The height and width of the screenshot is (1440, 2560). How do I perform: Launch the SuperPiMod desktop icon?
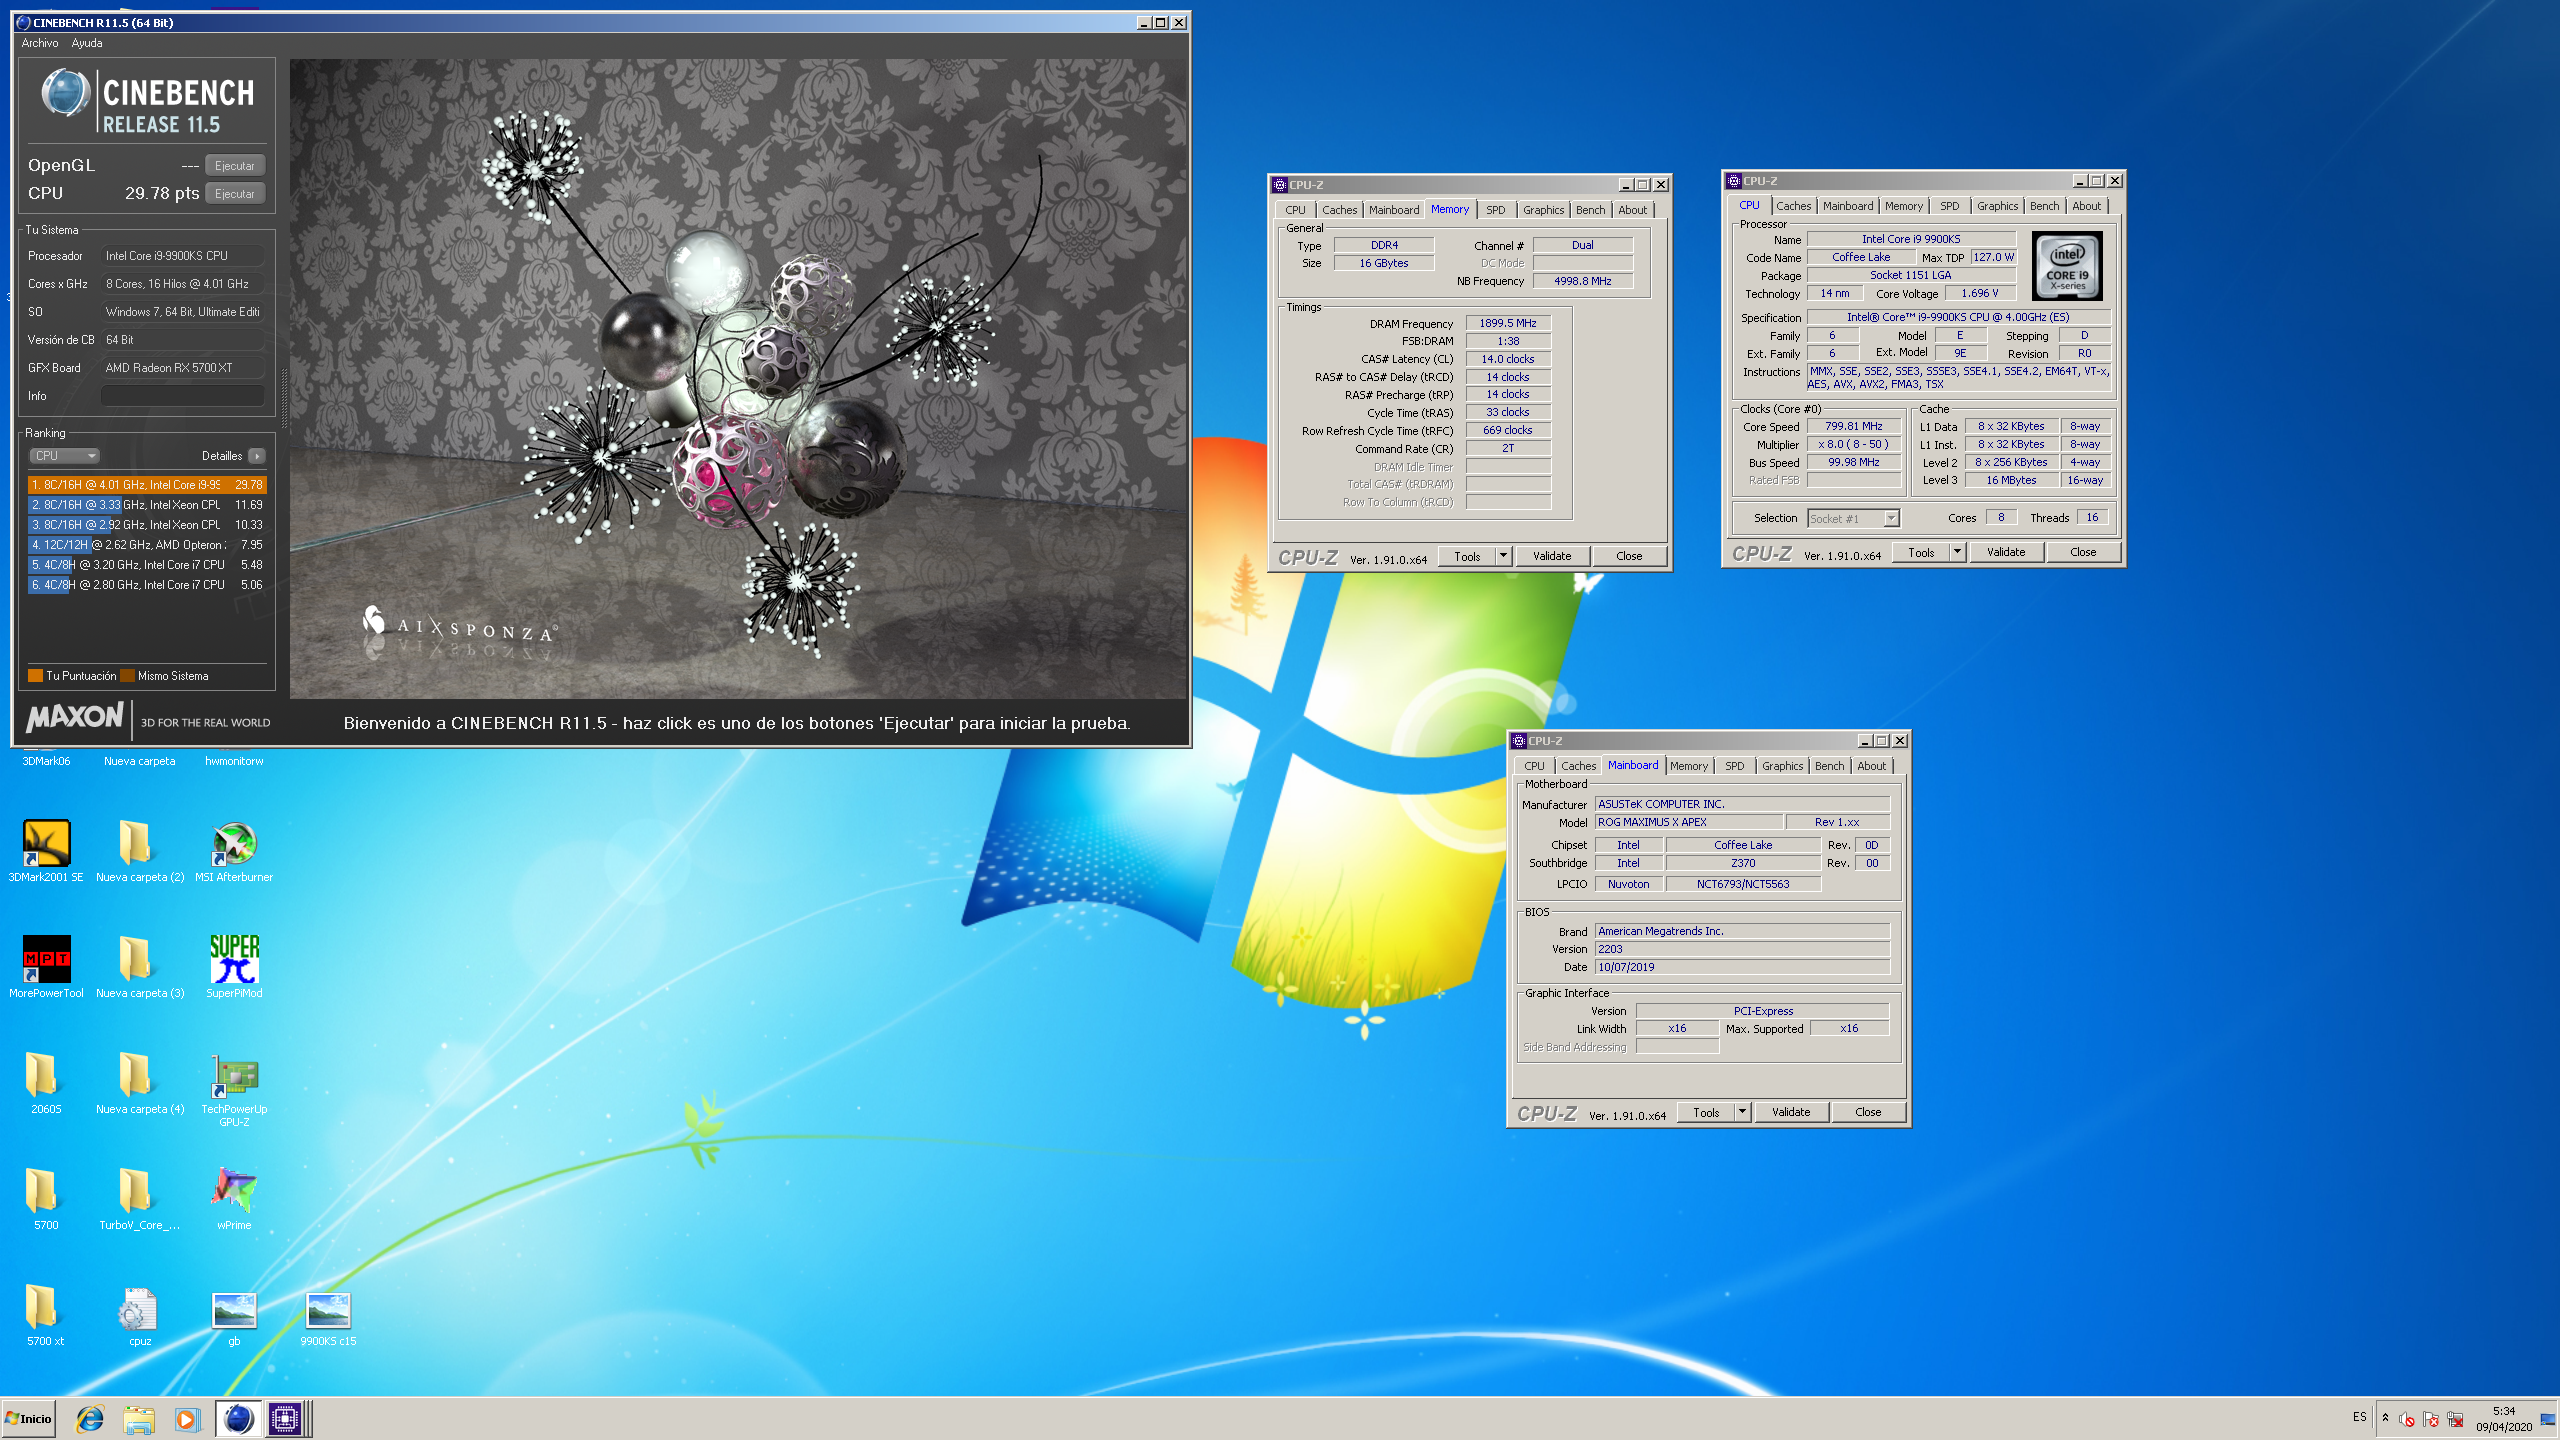[234, 966]
